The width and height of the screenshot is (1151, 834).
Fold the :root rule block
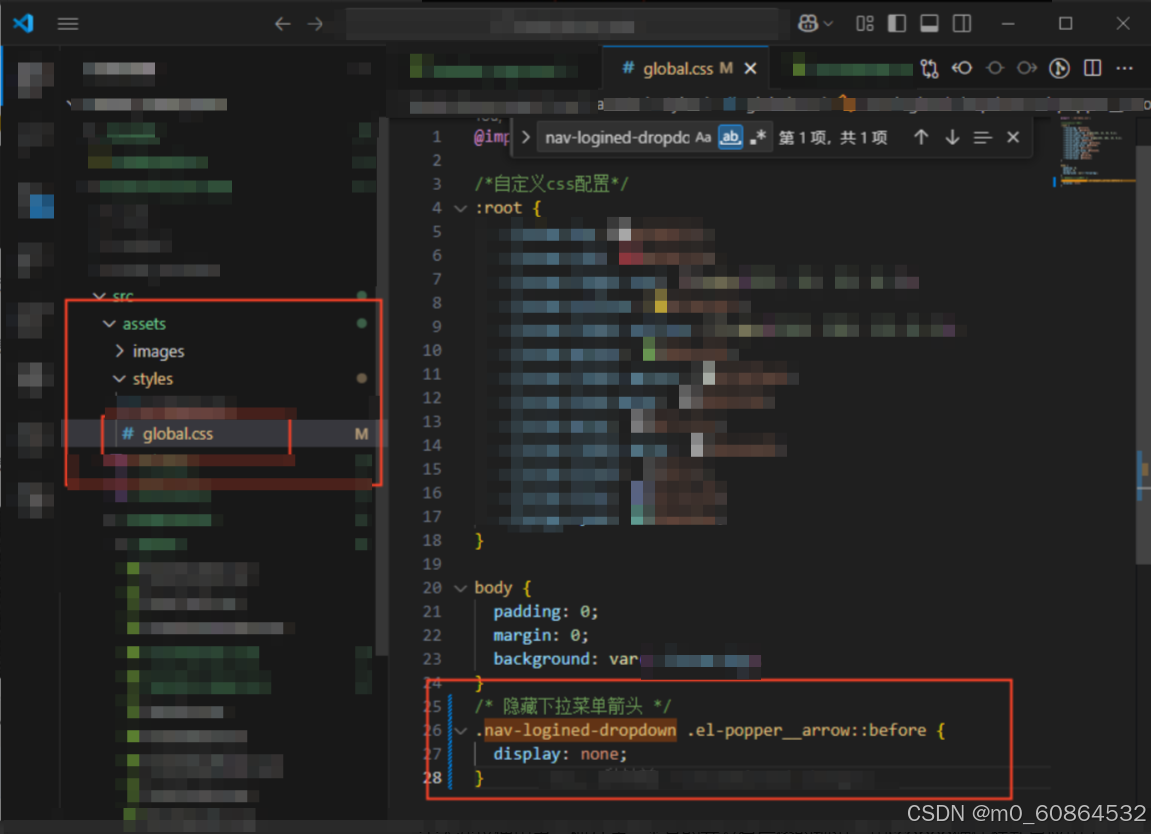pyautogui.click(x=460, y=208)
